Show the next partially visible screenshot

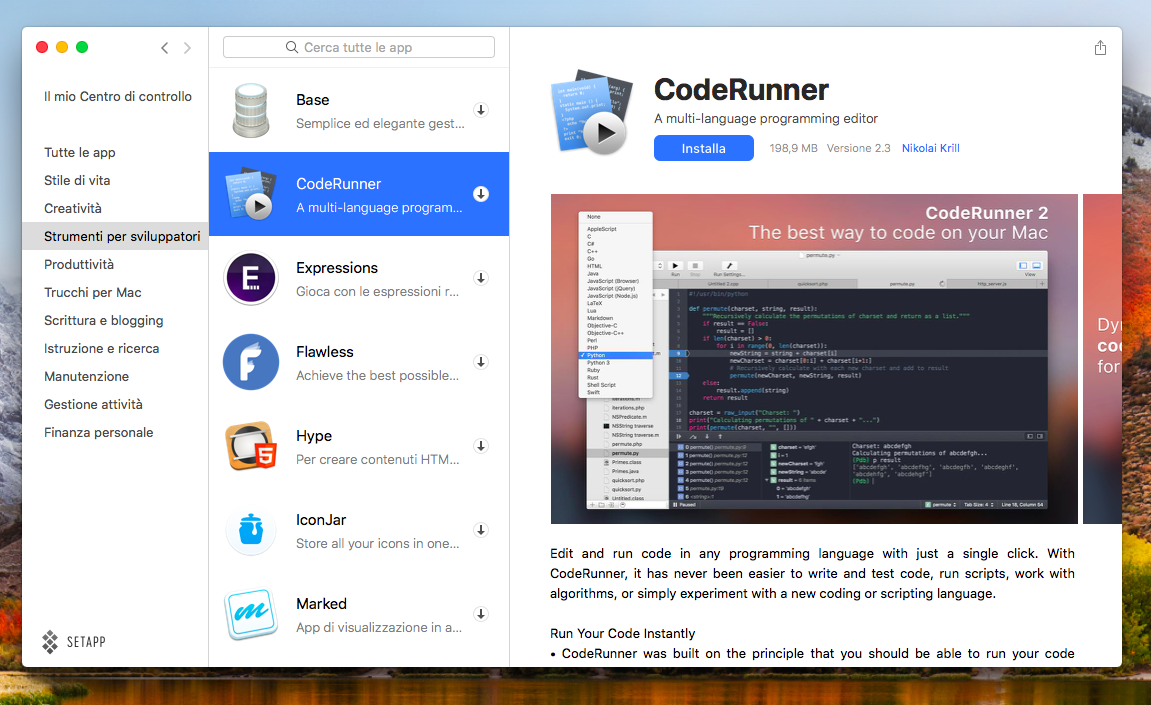click(1102, 358)
